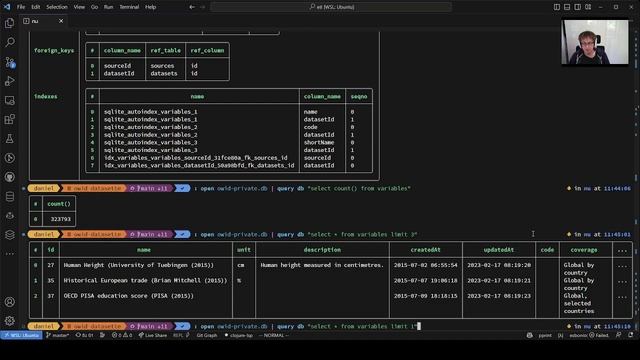Open the Testing flask view
The width and height of the screenshot is (640, 360).
[x=10, y=139]
